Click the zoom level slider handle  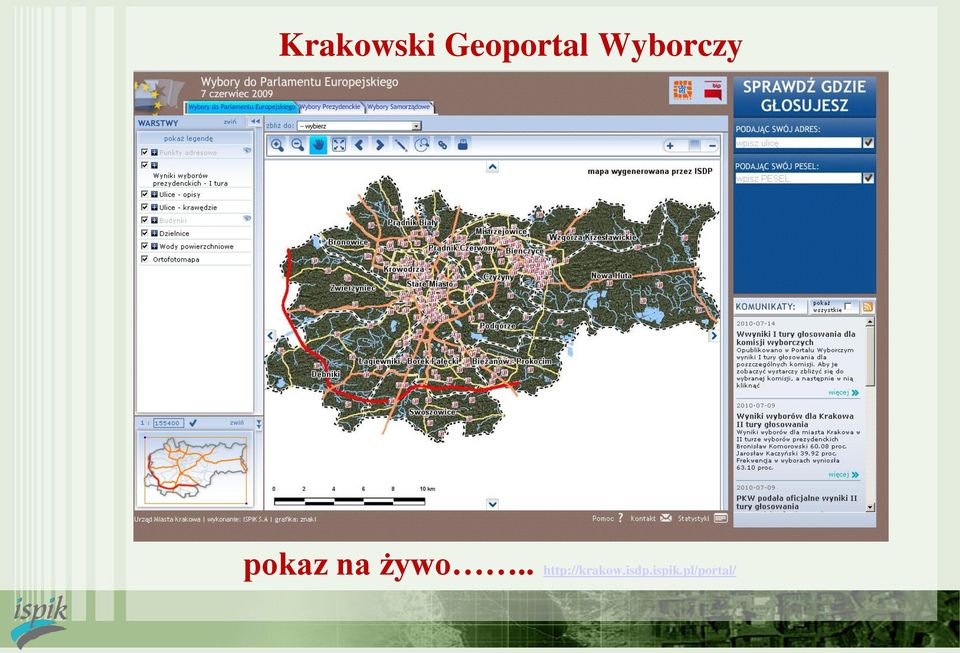click(694, 145)
